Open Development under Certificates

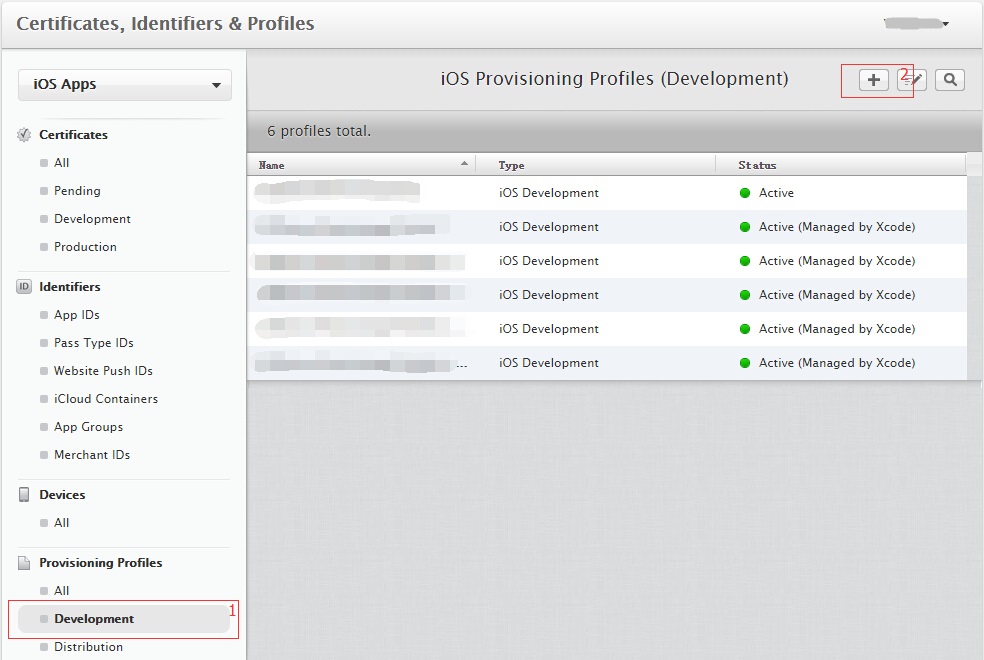pyautogui.click(x=92, y=219)
